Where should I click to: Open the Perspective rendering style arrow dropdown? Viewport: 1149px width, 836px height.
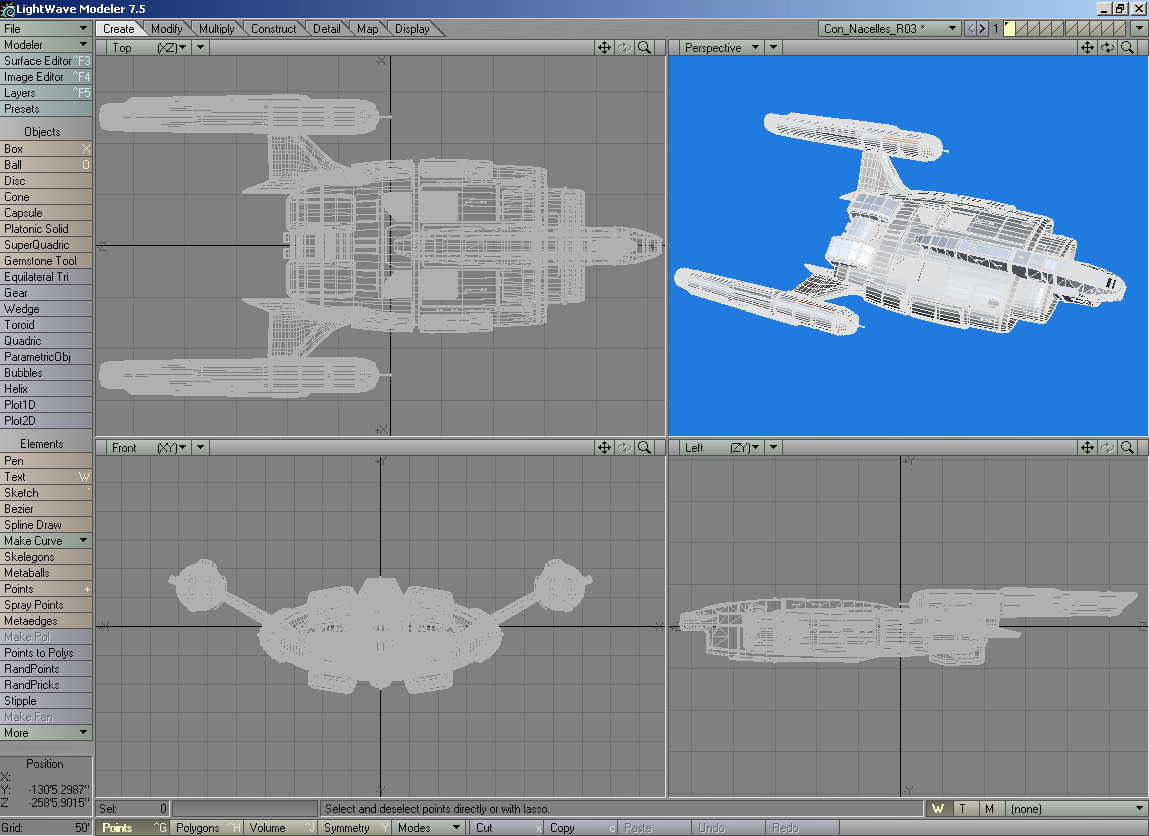(x=773, y=48)
